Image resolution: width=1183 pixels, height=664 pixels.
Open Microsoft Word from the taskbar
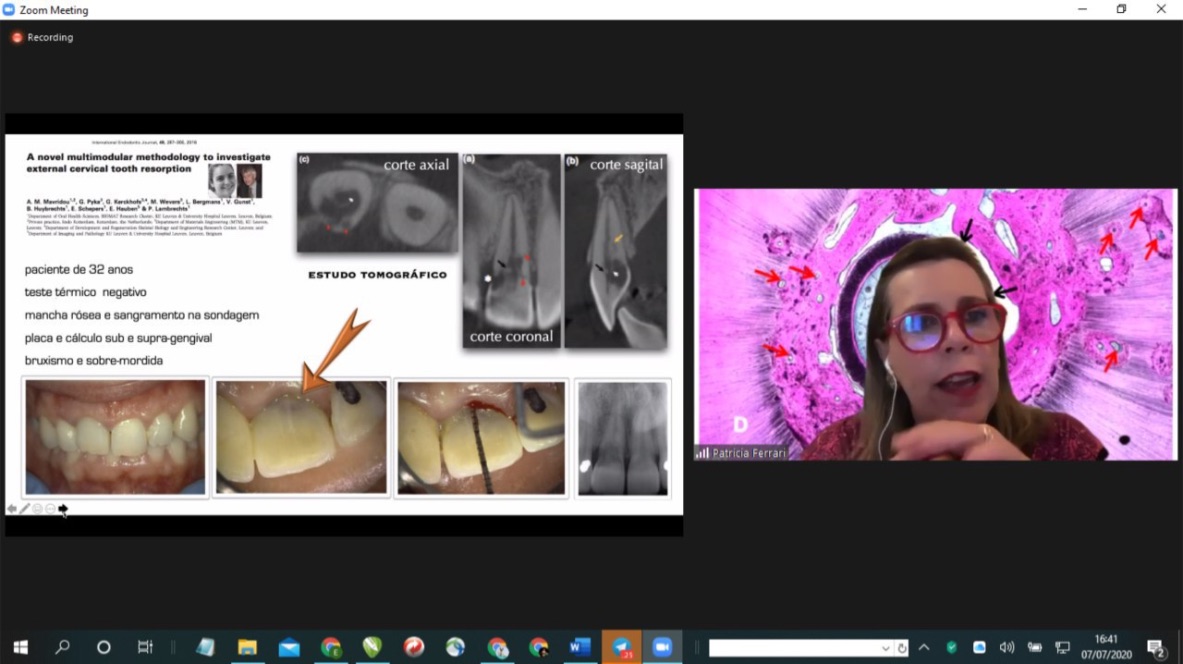pos(579,647)
